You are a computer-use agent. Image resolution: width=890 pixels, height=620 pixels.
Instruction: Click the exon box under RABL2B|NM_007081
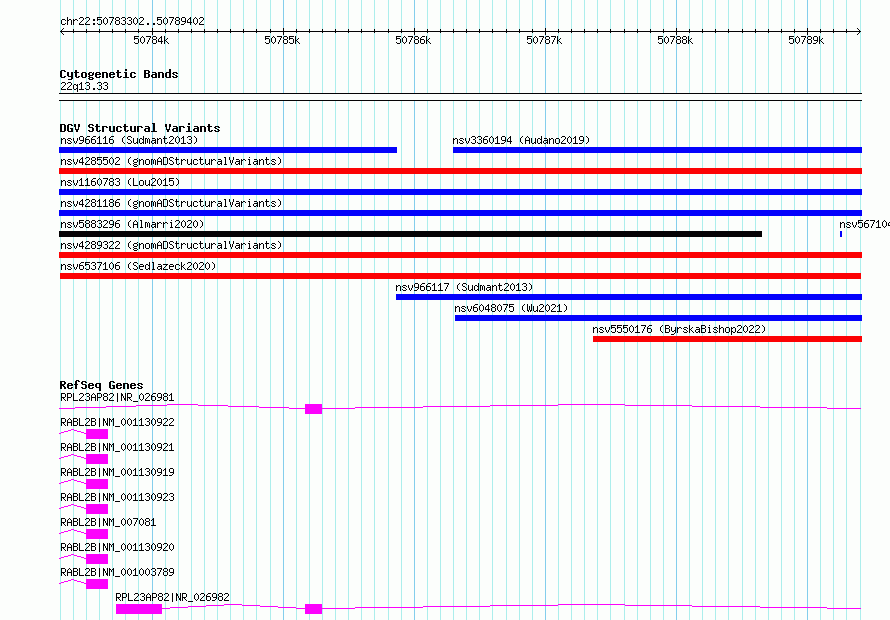pos(97,534)
